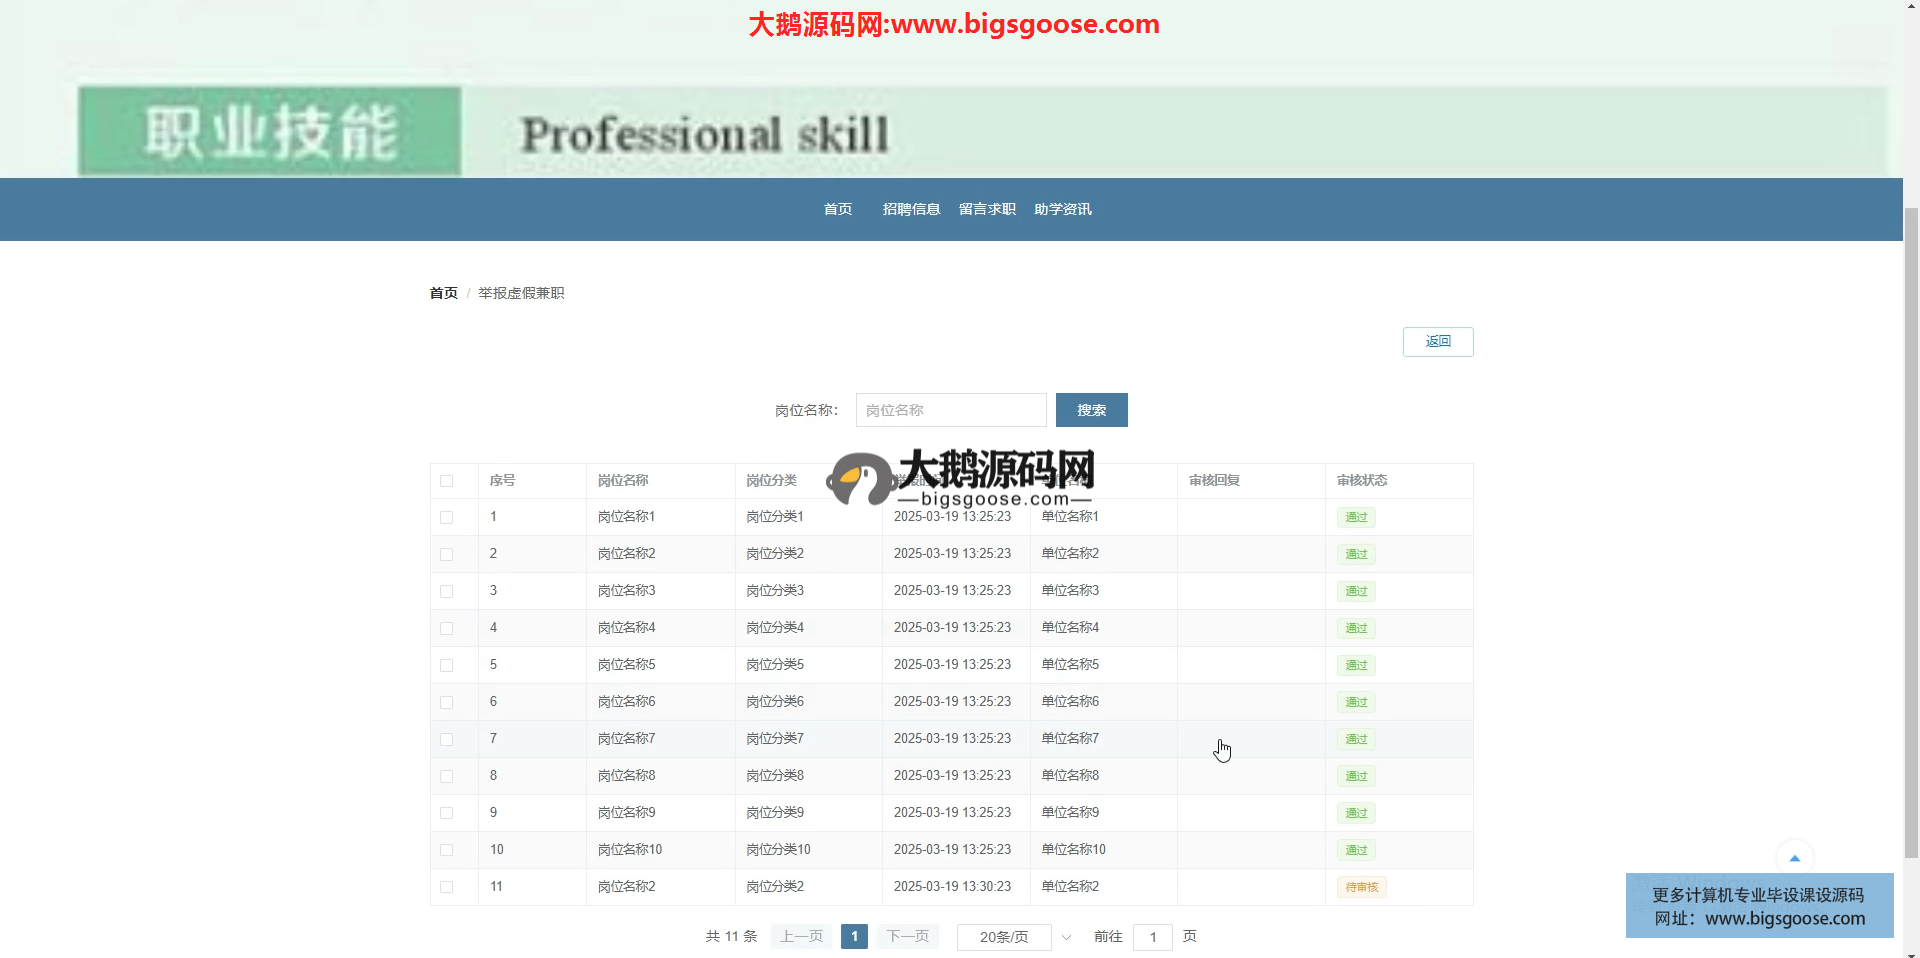Screen dimensions: 1920x958
Task: Open the 20条/页 page size dropdown
Action: click(1014, 937)
